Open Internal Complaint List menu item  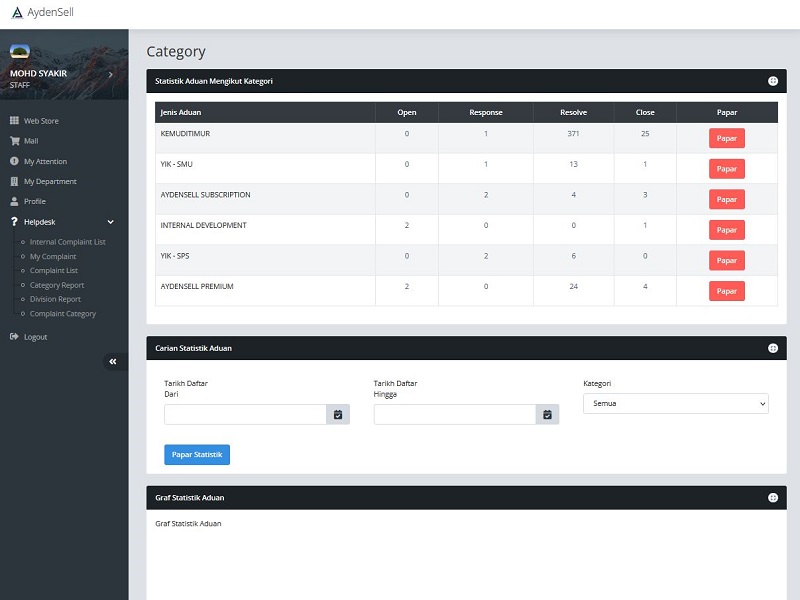(x=67, y=242)
